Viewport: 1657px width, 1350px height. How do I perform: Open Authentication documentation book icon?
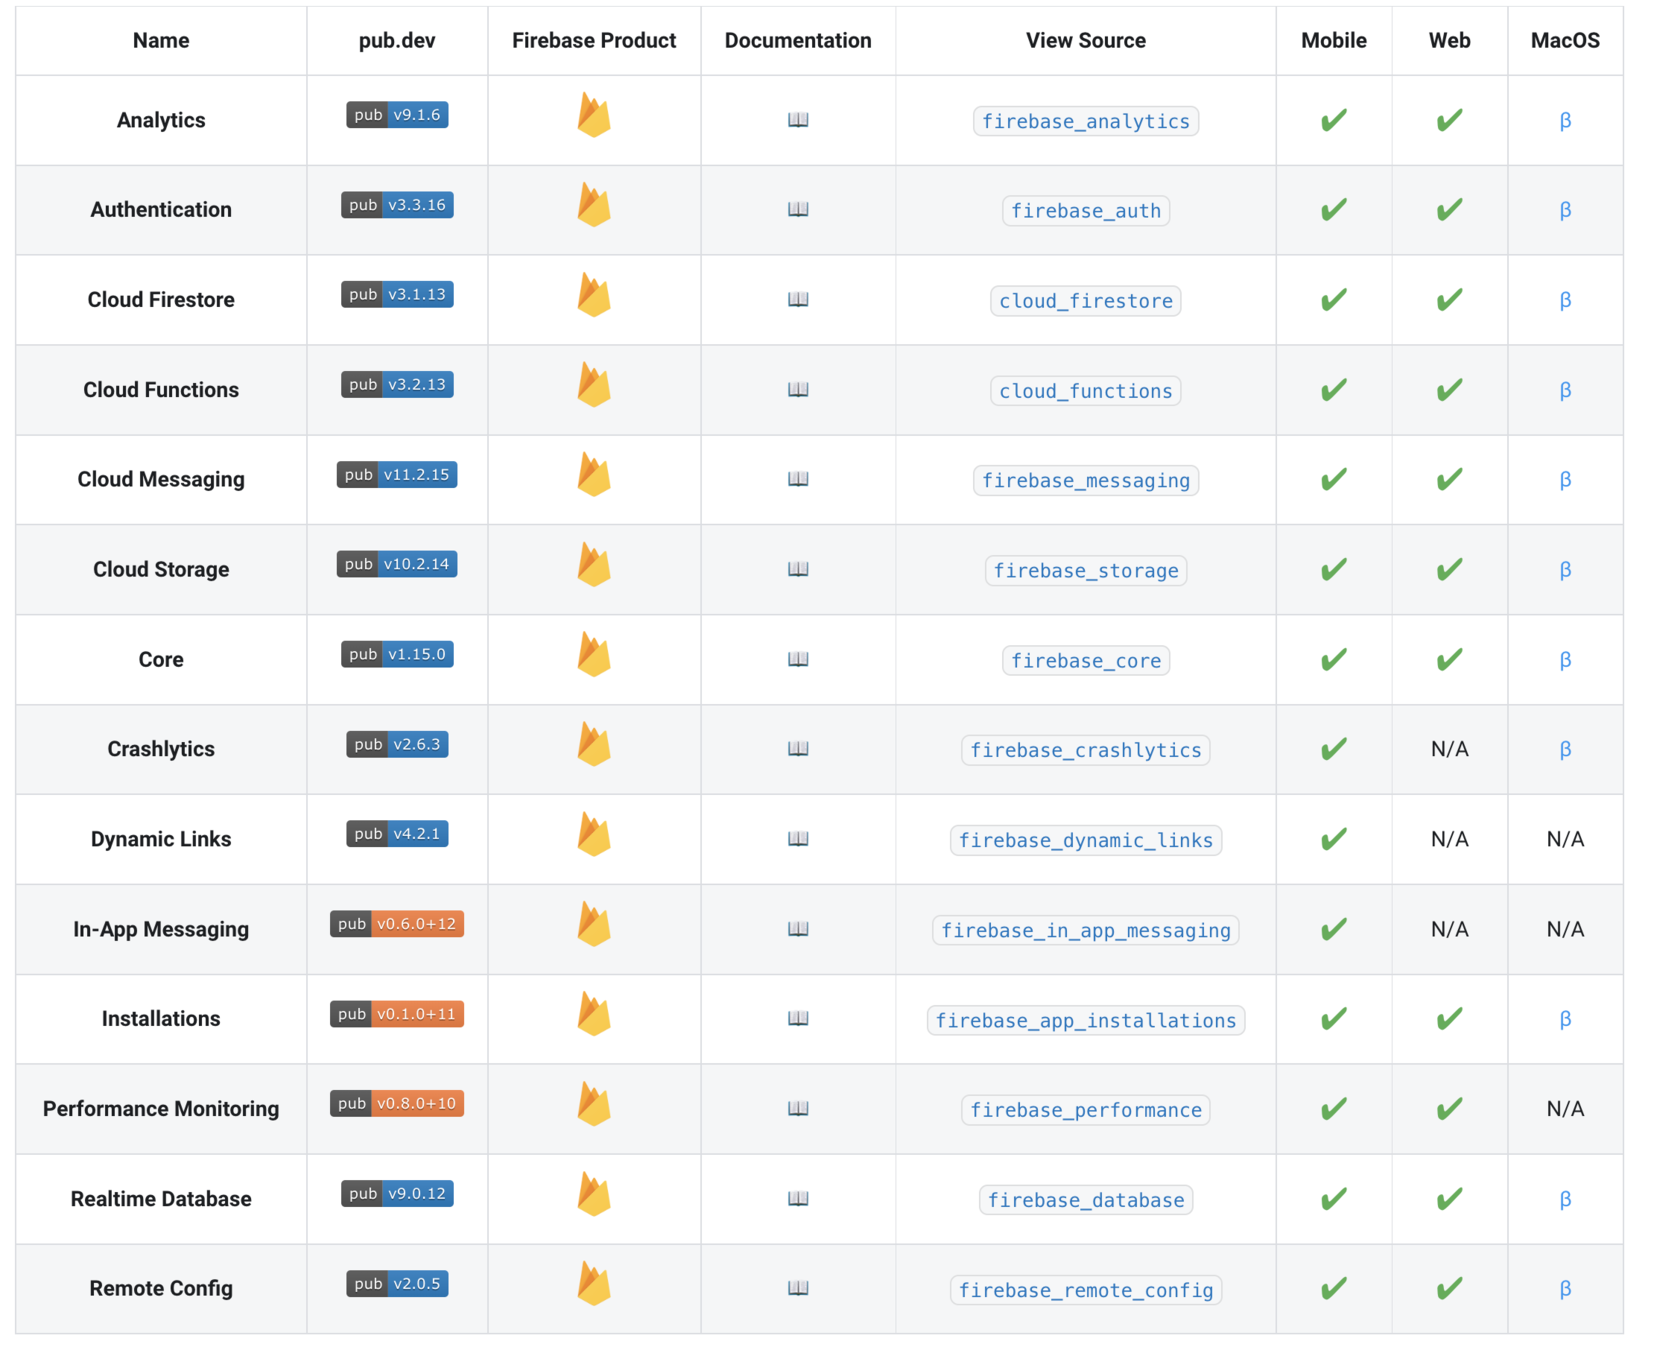click(798, 209)
